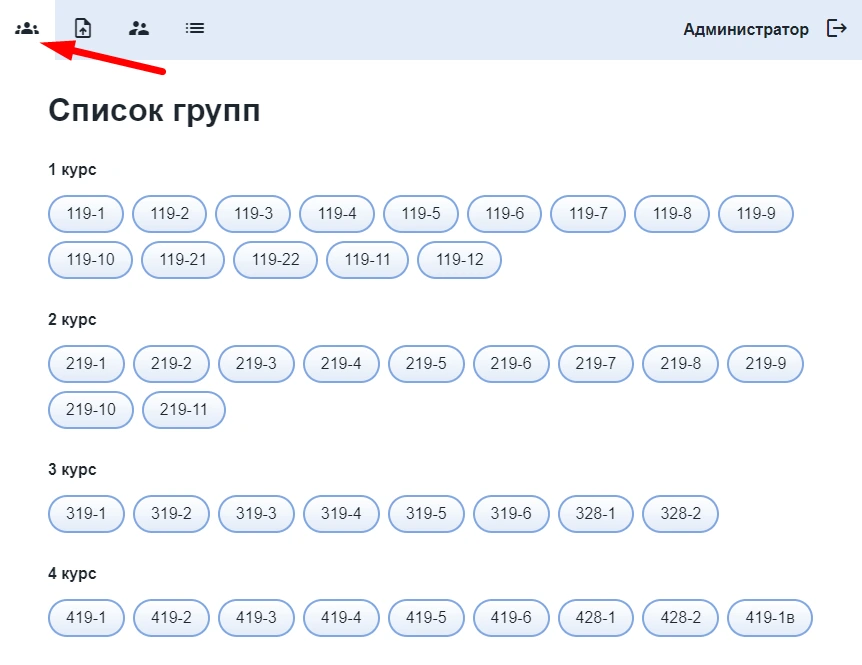Click the 3 курс label
Screen dimensions: 862x665
72,470
